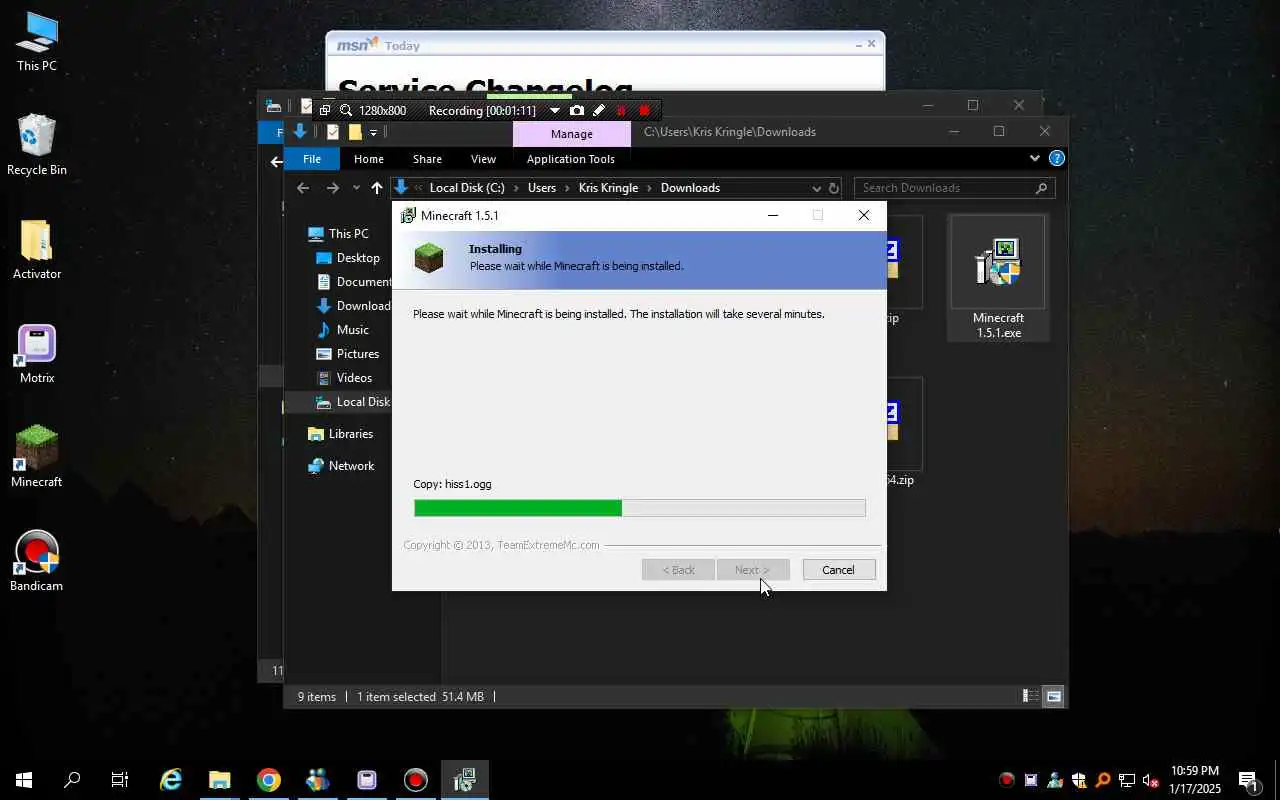Open the File menu in Explorer
The width and height of the screenshot is (1280, 800).
tap(312, 159)
